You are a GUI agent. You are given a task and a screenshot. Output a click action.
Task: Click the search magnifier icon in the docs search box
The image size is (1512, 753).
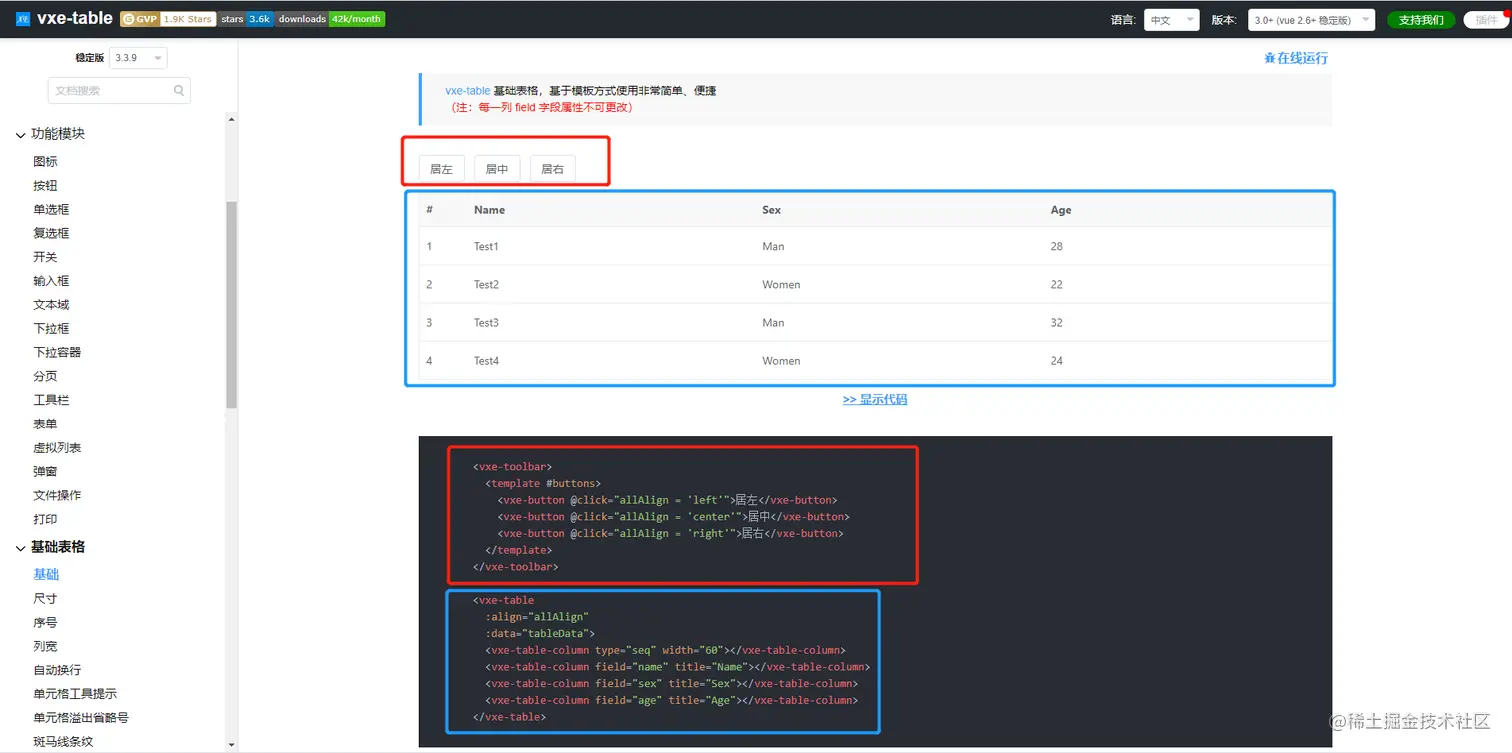pyautogui.click(x=179, y=90)
